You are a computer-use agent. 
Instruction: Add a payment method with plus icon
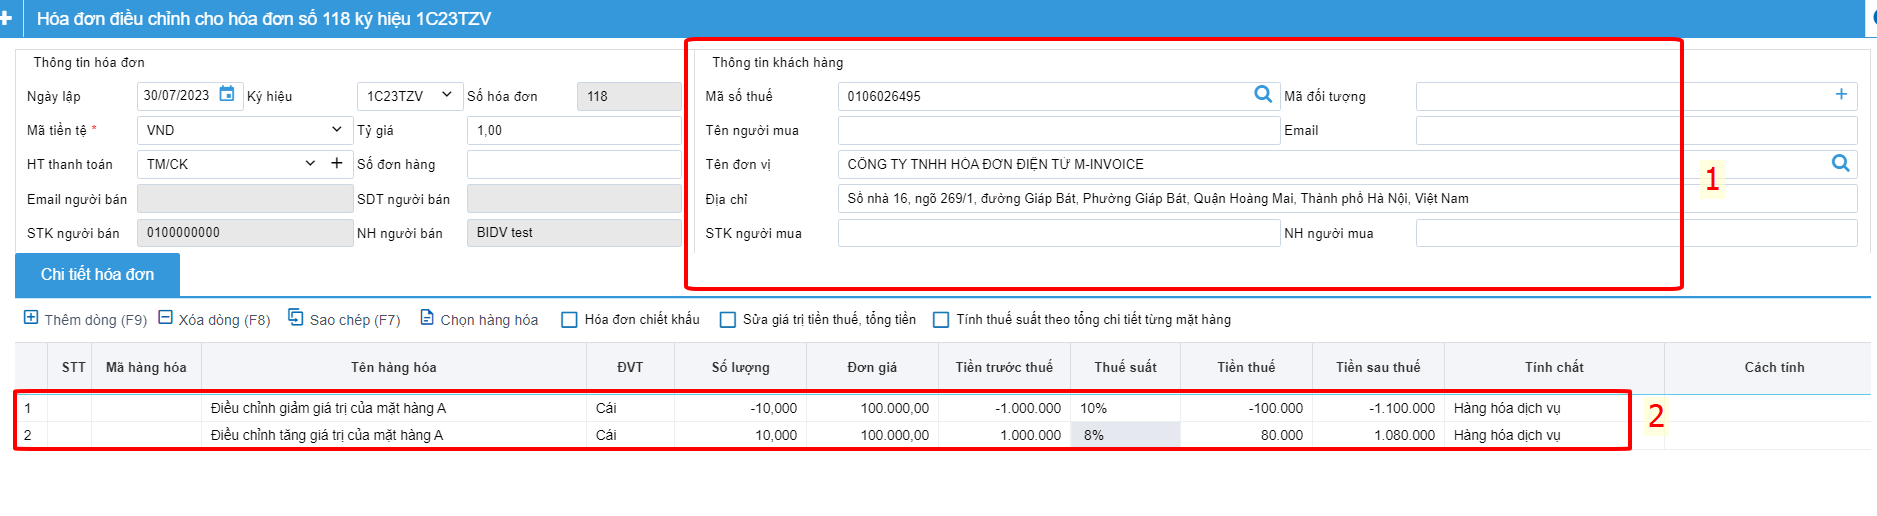pos(337,163)
